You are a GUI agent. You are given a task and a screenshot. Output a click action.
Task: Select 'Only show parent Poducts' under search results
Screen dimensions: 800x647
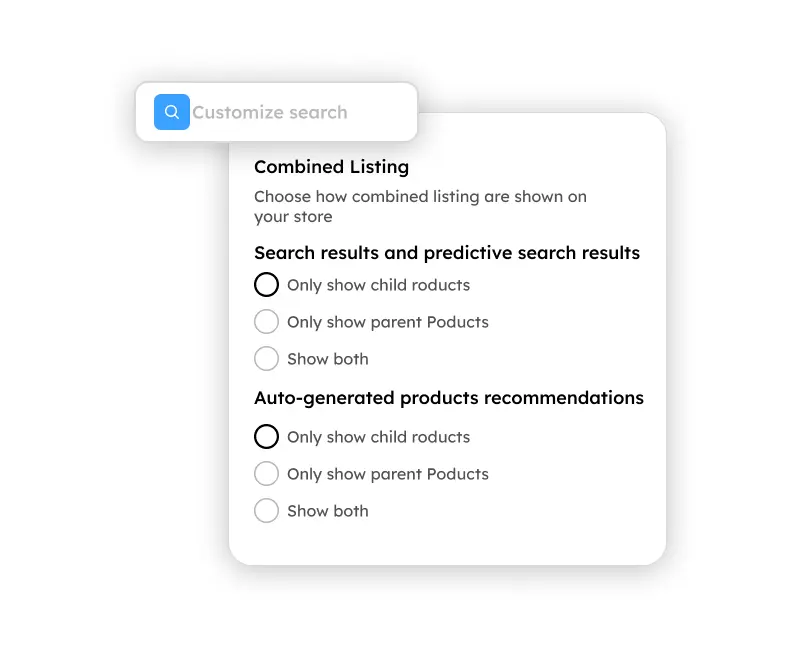[x=266, y=321]
